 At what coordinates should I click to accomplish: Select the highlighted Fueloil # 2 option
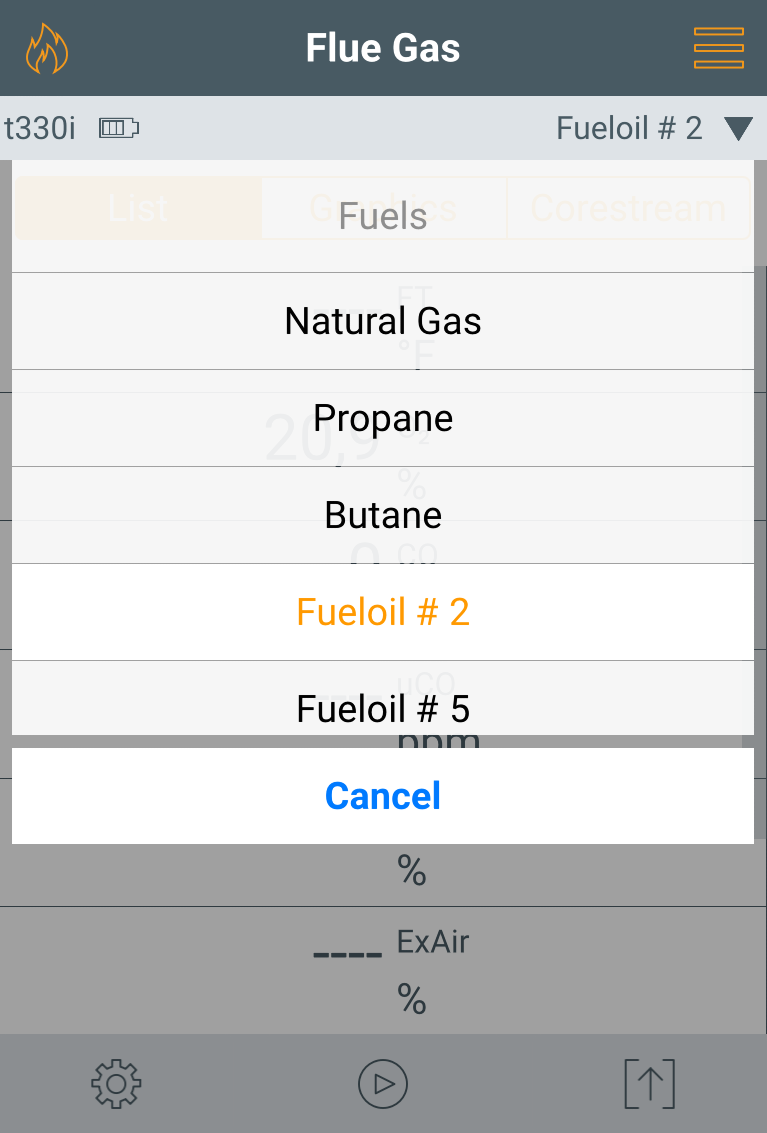point(383,612)
